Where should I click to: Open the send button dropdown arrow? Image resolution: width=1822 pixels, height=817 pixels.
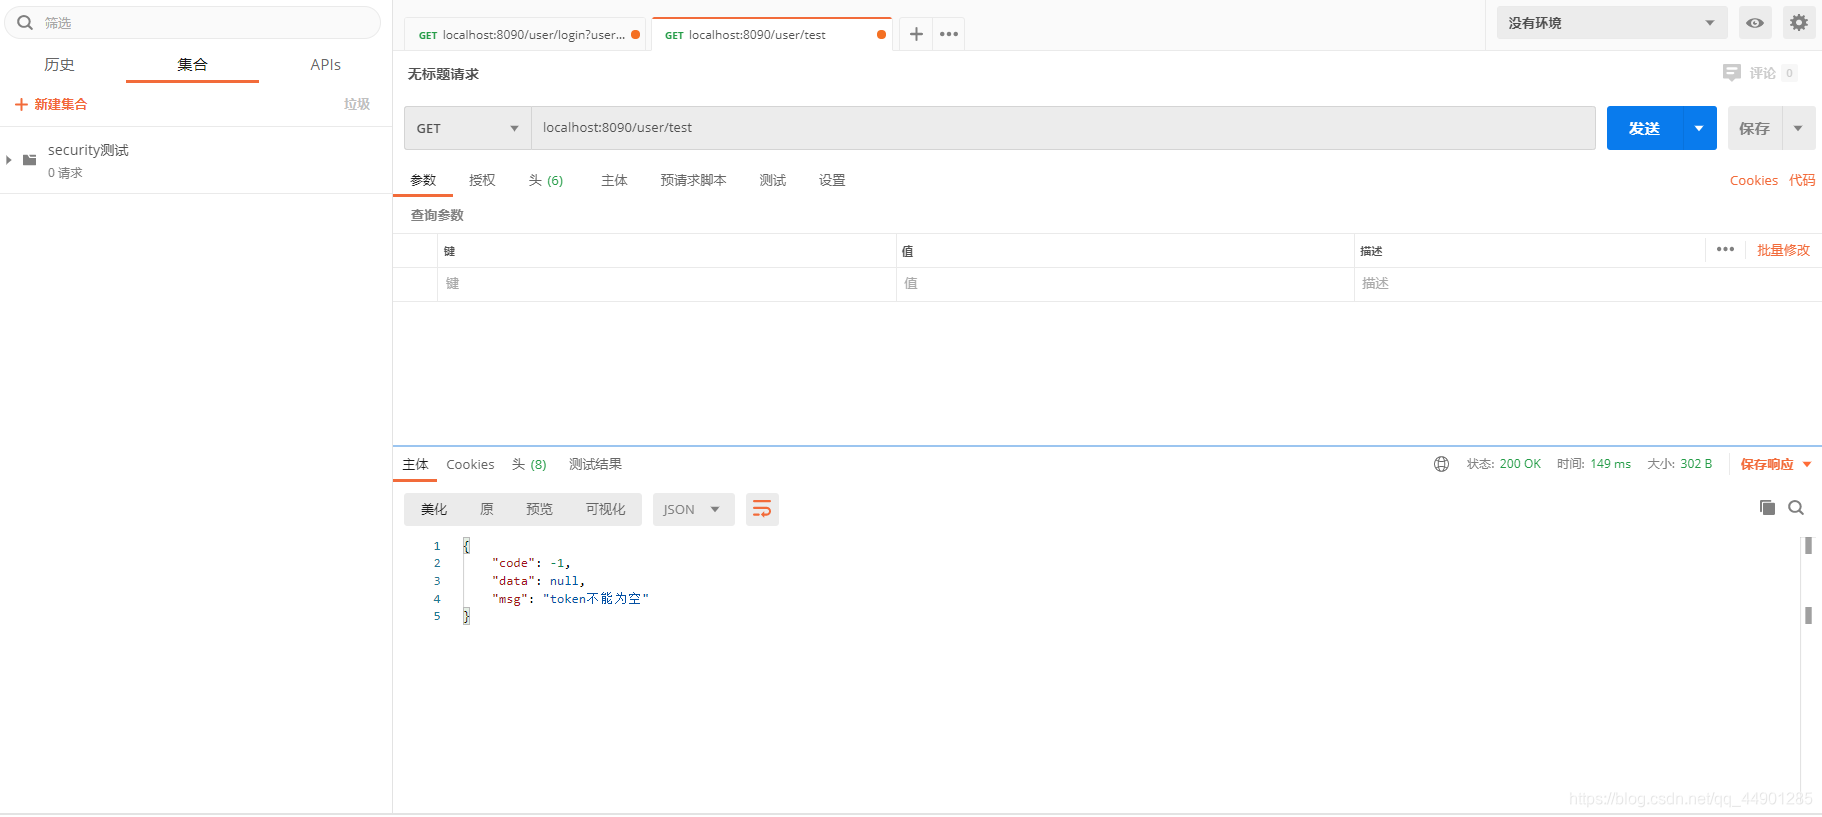(x=1699, y=128)
